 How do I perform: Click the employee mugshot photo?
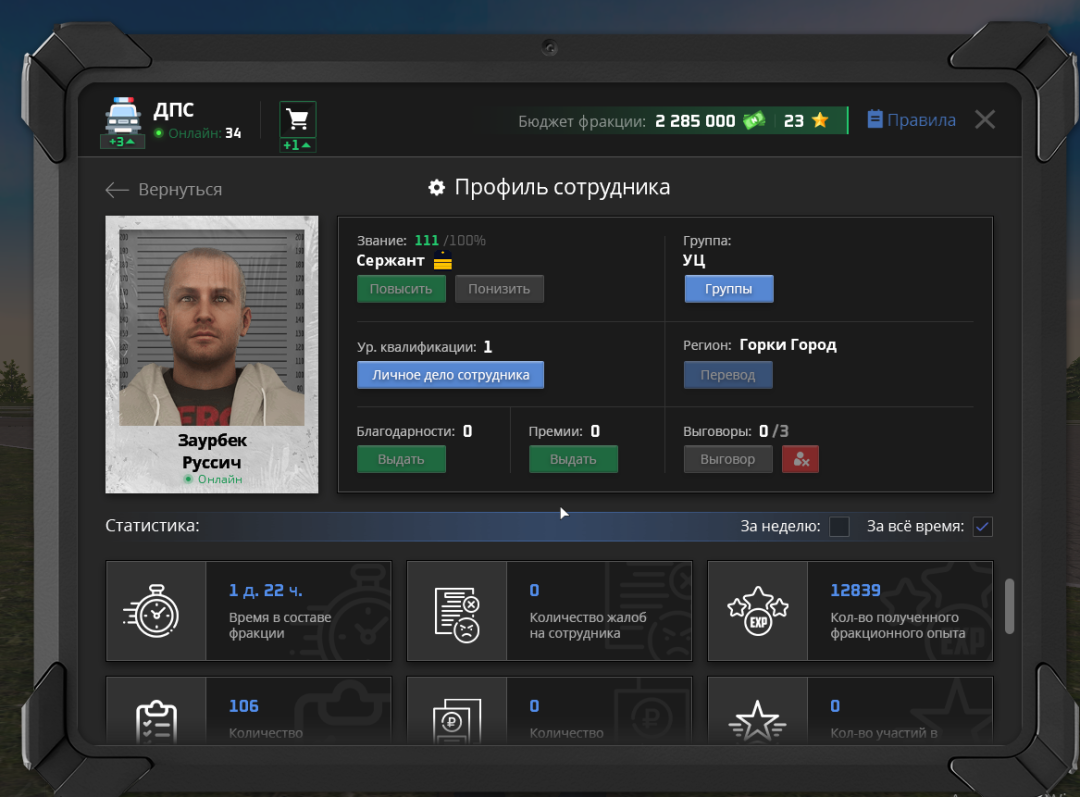coord(211,332)
